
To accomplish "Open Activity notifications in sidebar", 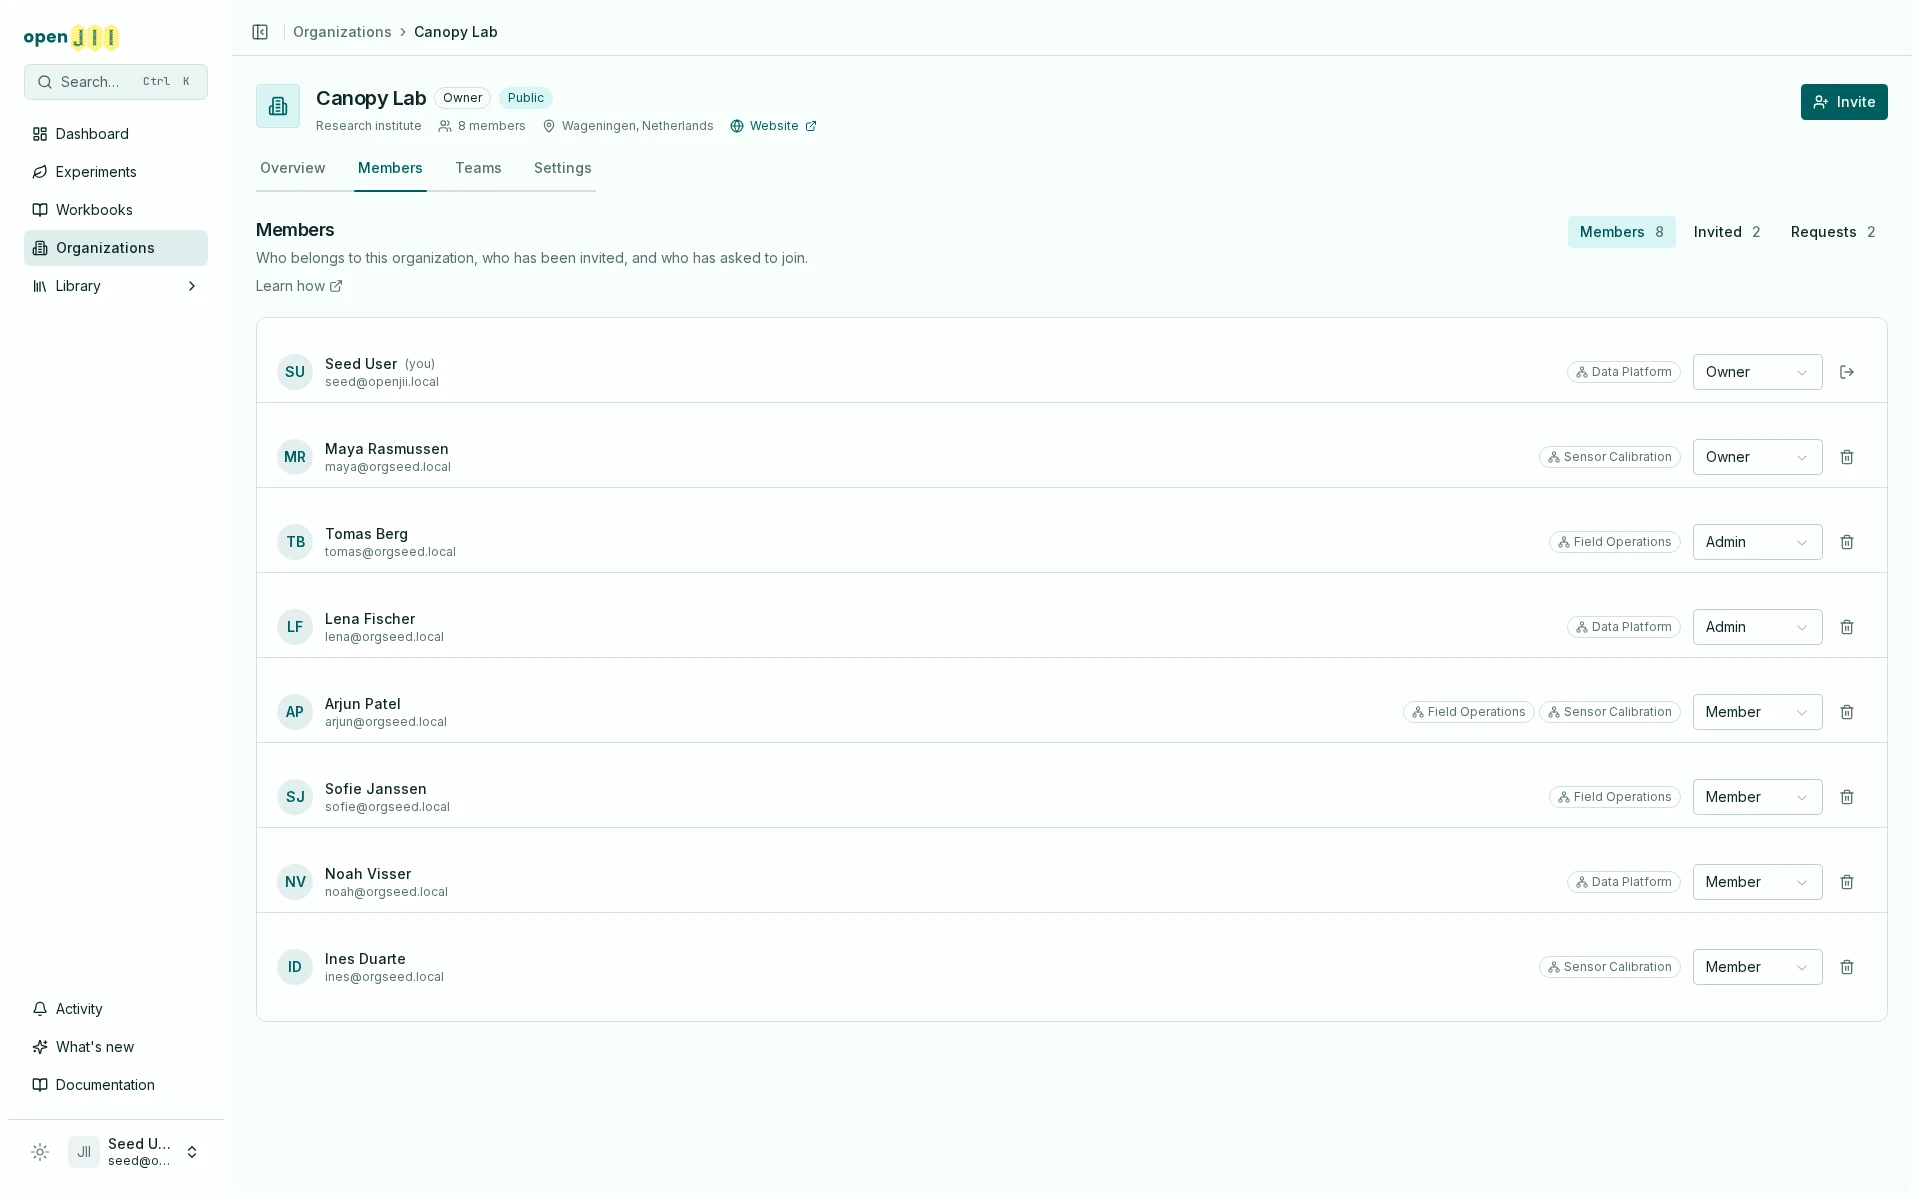I will coord(116,1009).
